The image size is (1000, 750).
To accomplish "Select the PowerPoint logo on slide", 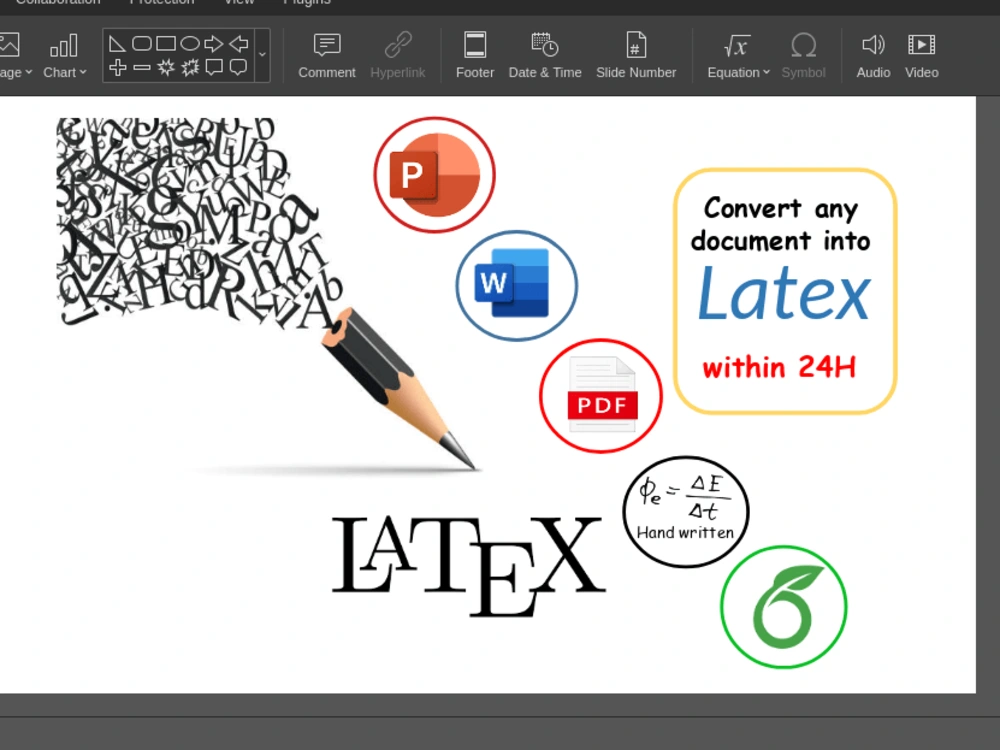I will click(x=434, y=175).
